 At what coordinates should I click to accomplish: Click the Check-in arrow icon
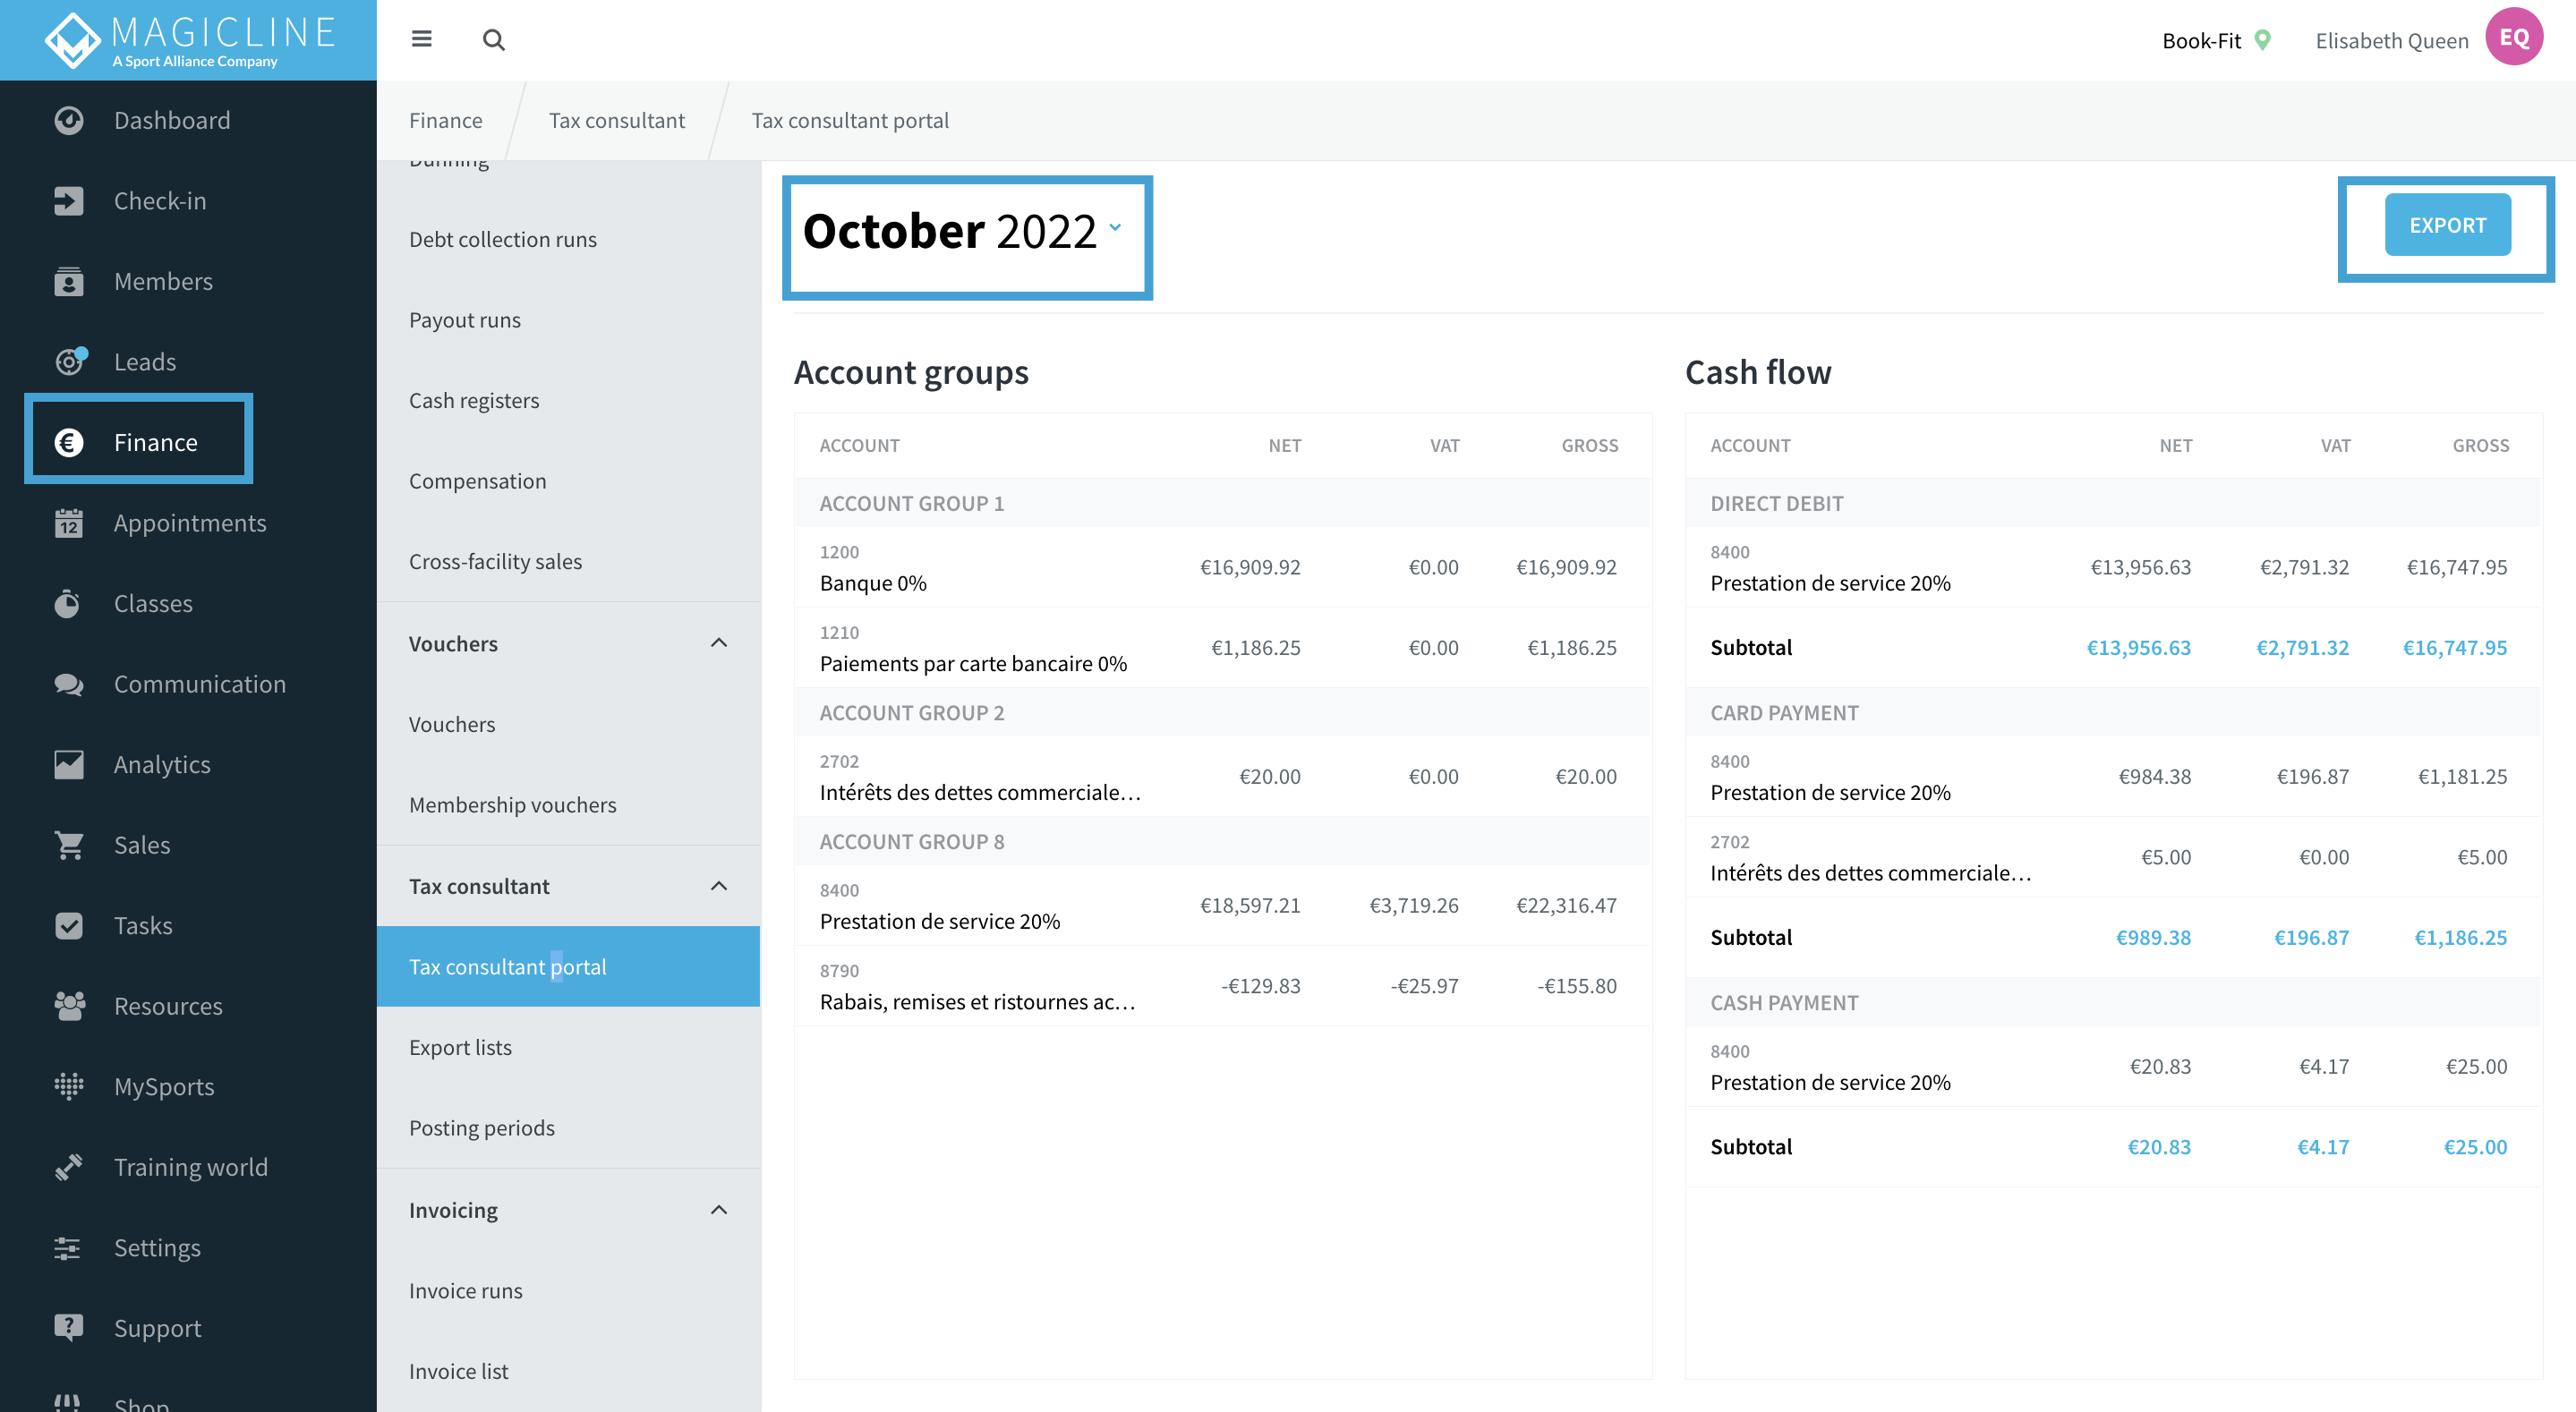pyautogui.click(x=68, y=201)
